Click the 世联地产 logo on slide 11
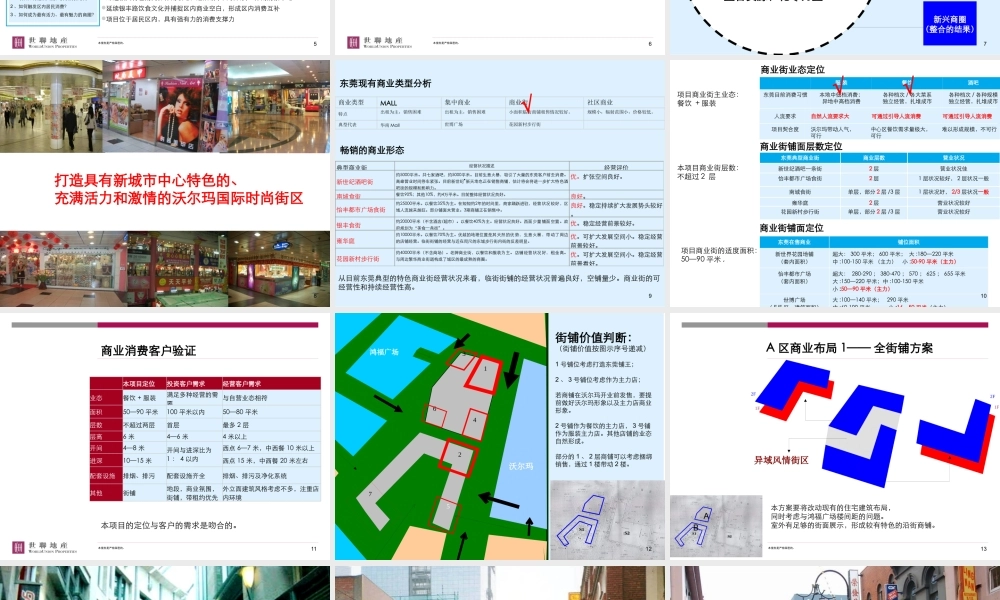 coord(44,547)
